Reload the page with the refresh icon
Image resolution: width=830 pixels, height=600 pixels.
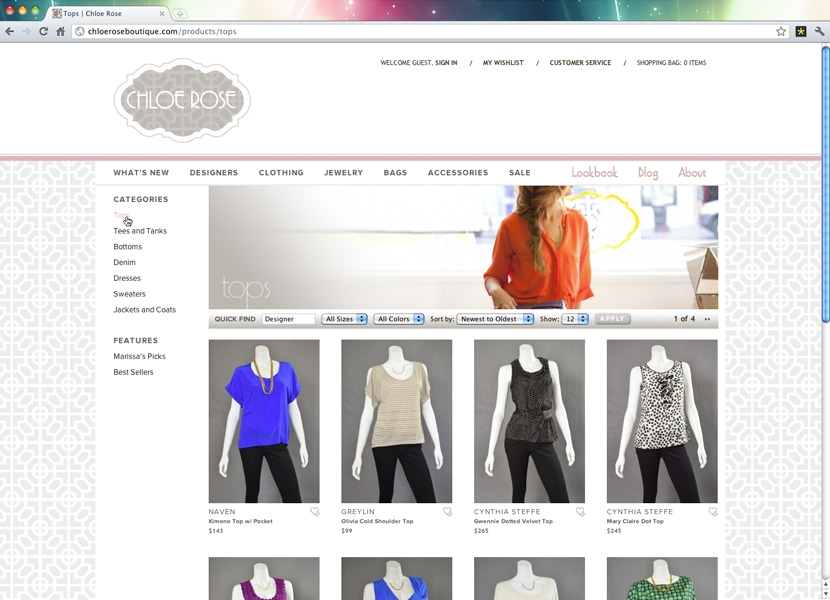pos(43,31)
